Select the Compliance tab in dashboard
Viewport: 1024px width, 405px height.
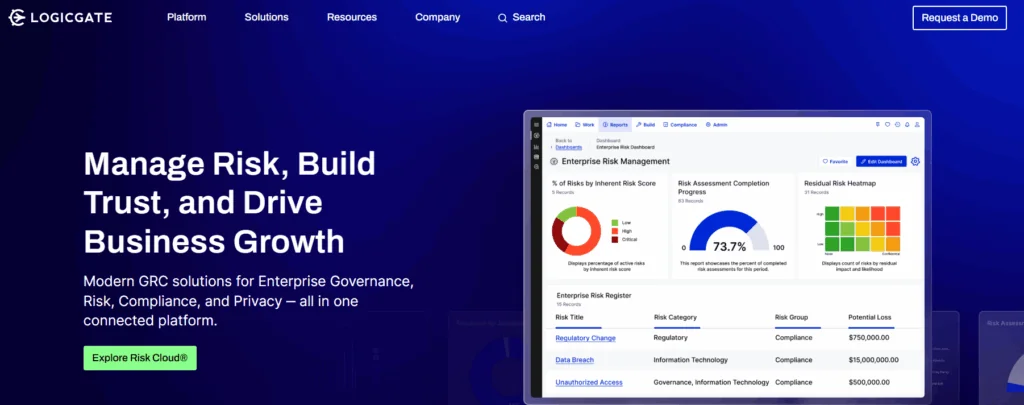[x=679, y=125]
